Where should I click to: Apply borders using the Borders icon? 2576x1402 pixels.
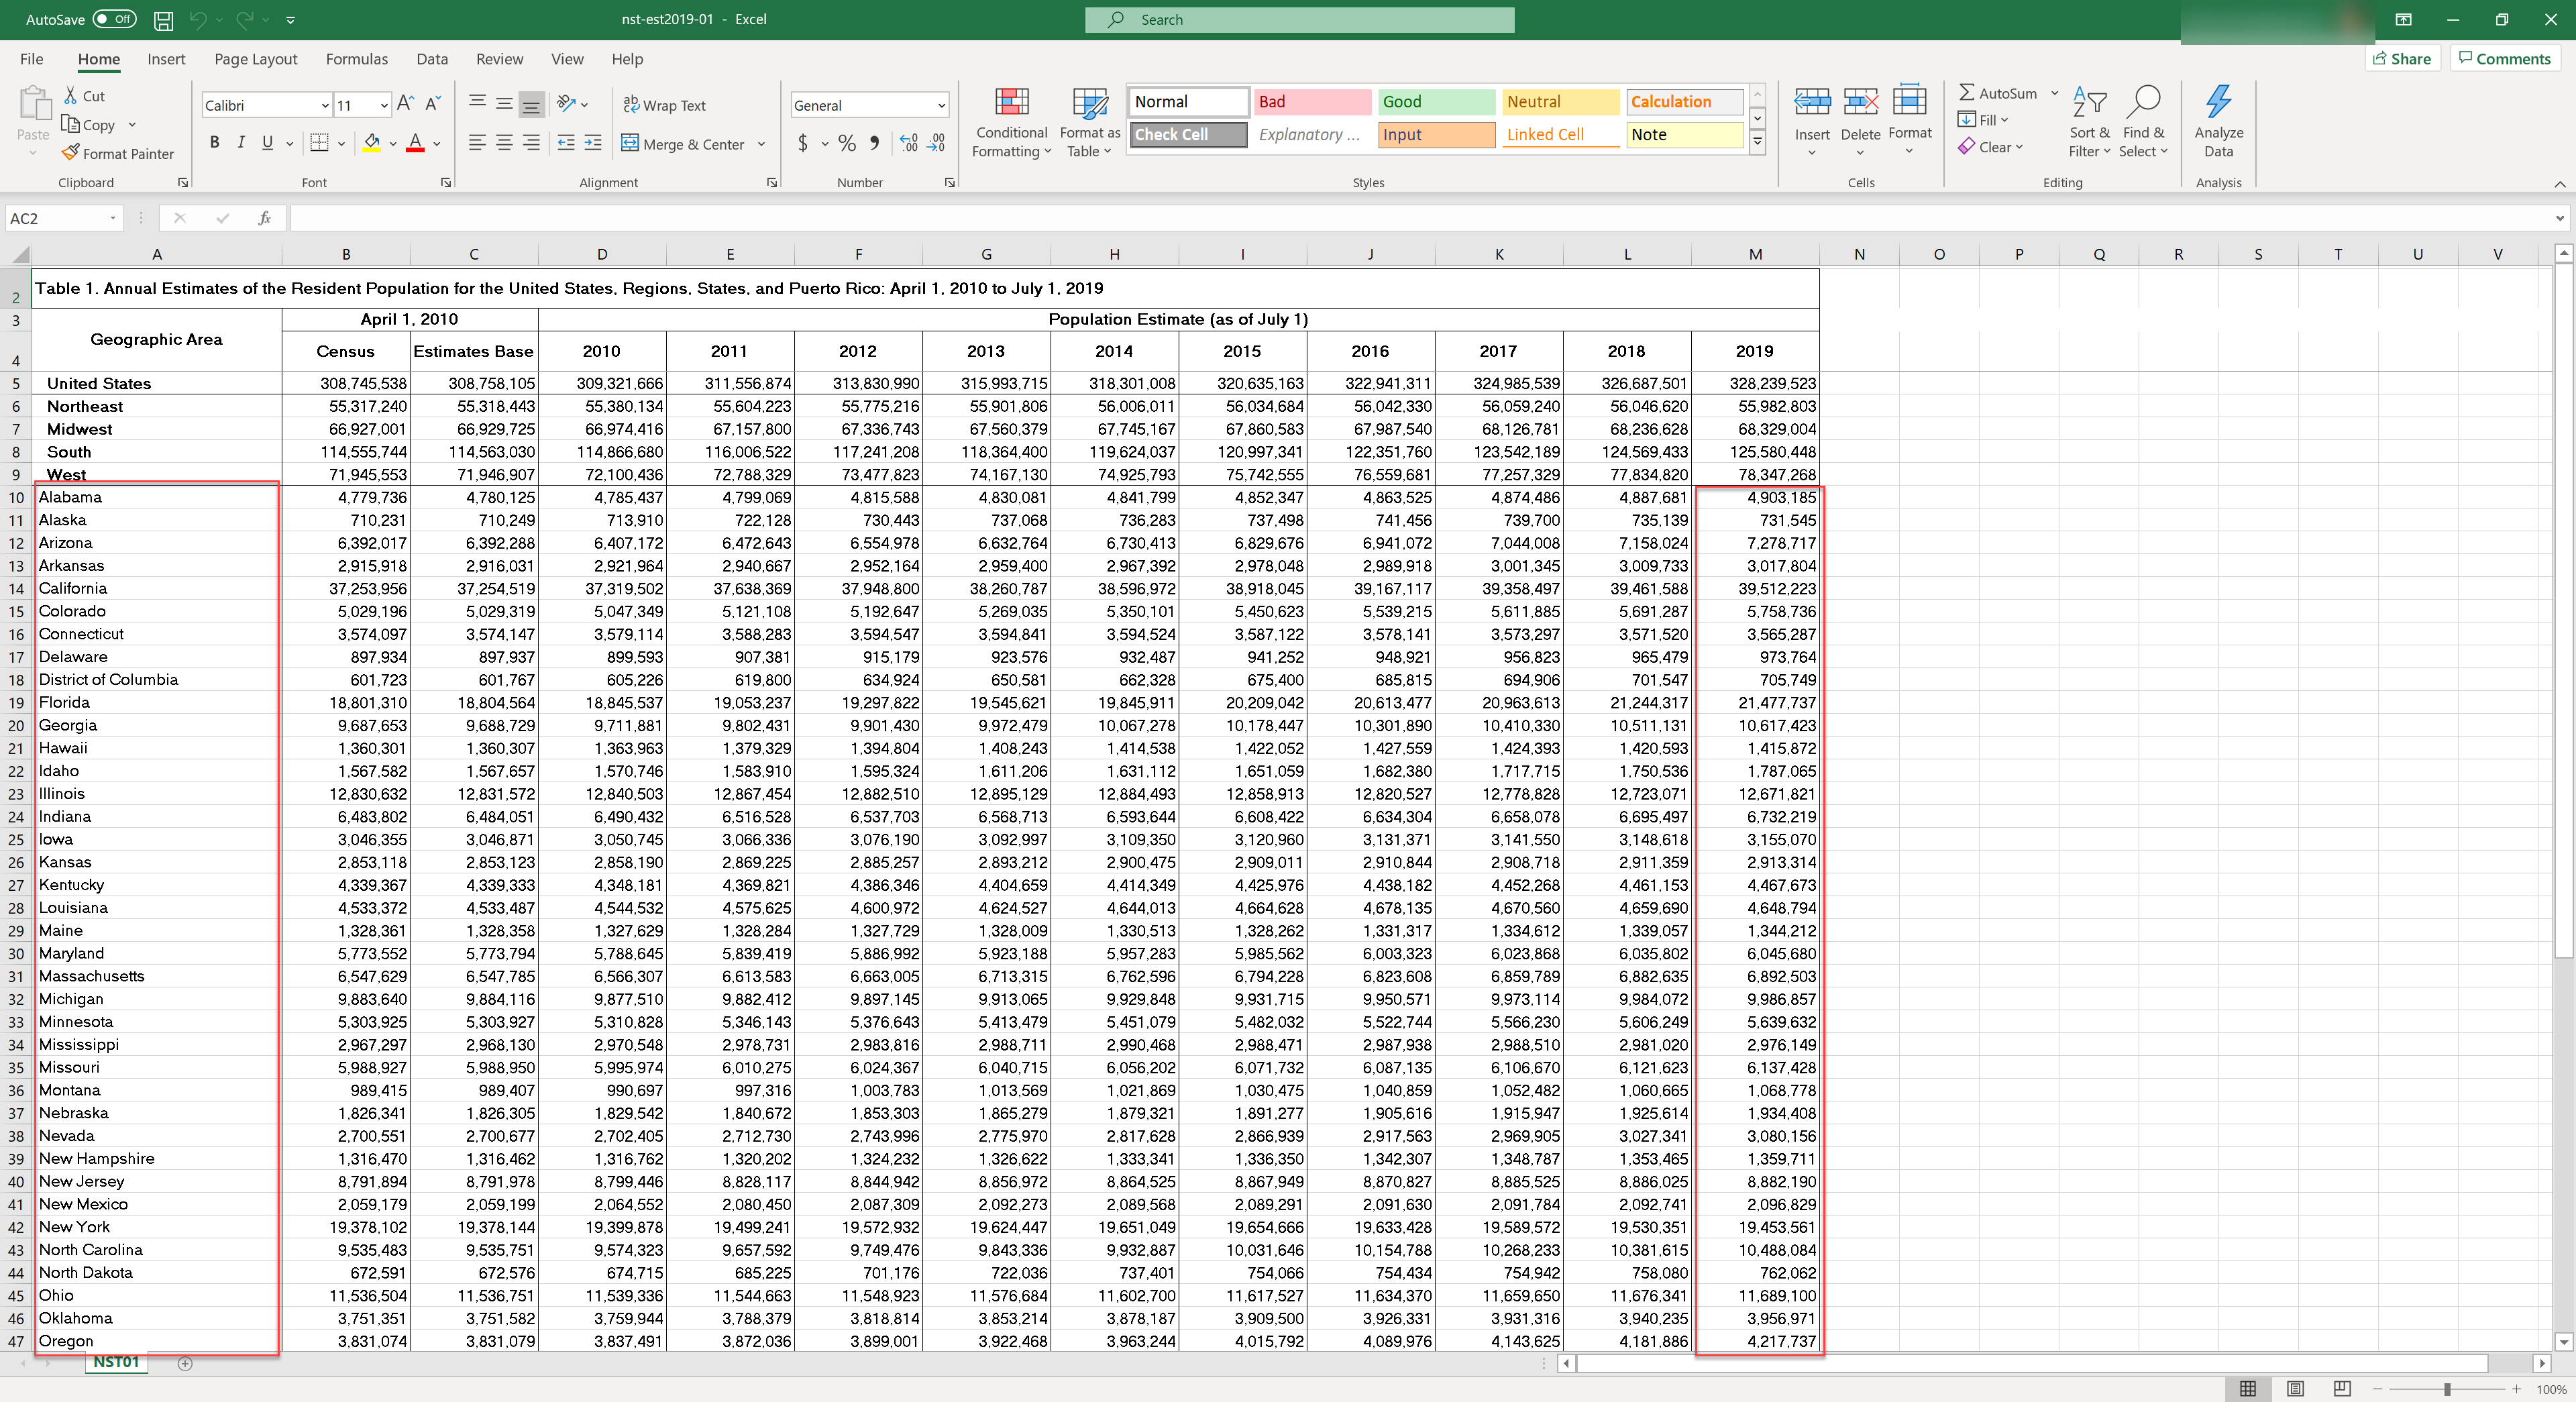click(319, 143)
